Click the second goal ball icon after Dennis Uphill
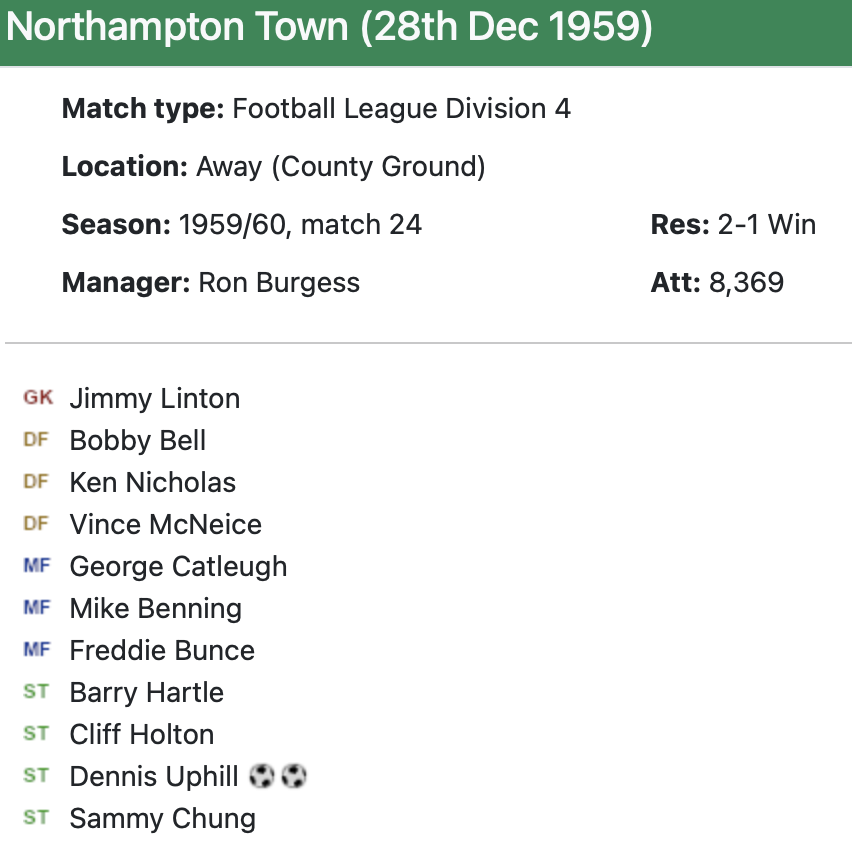The width and height of the screenshot is (852, 858). 293,776
